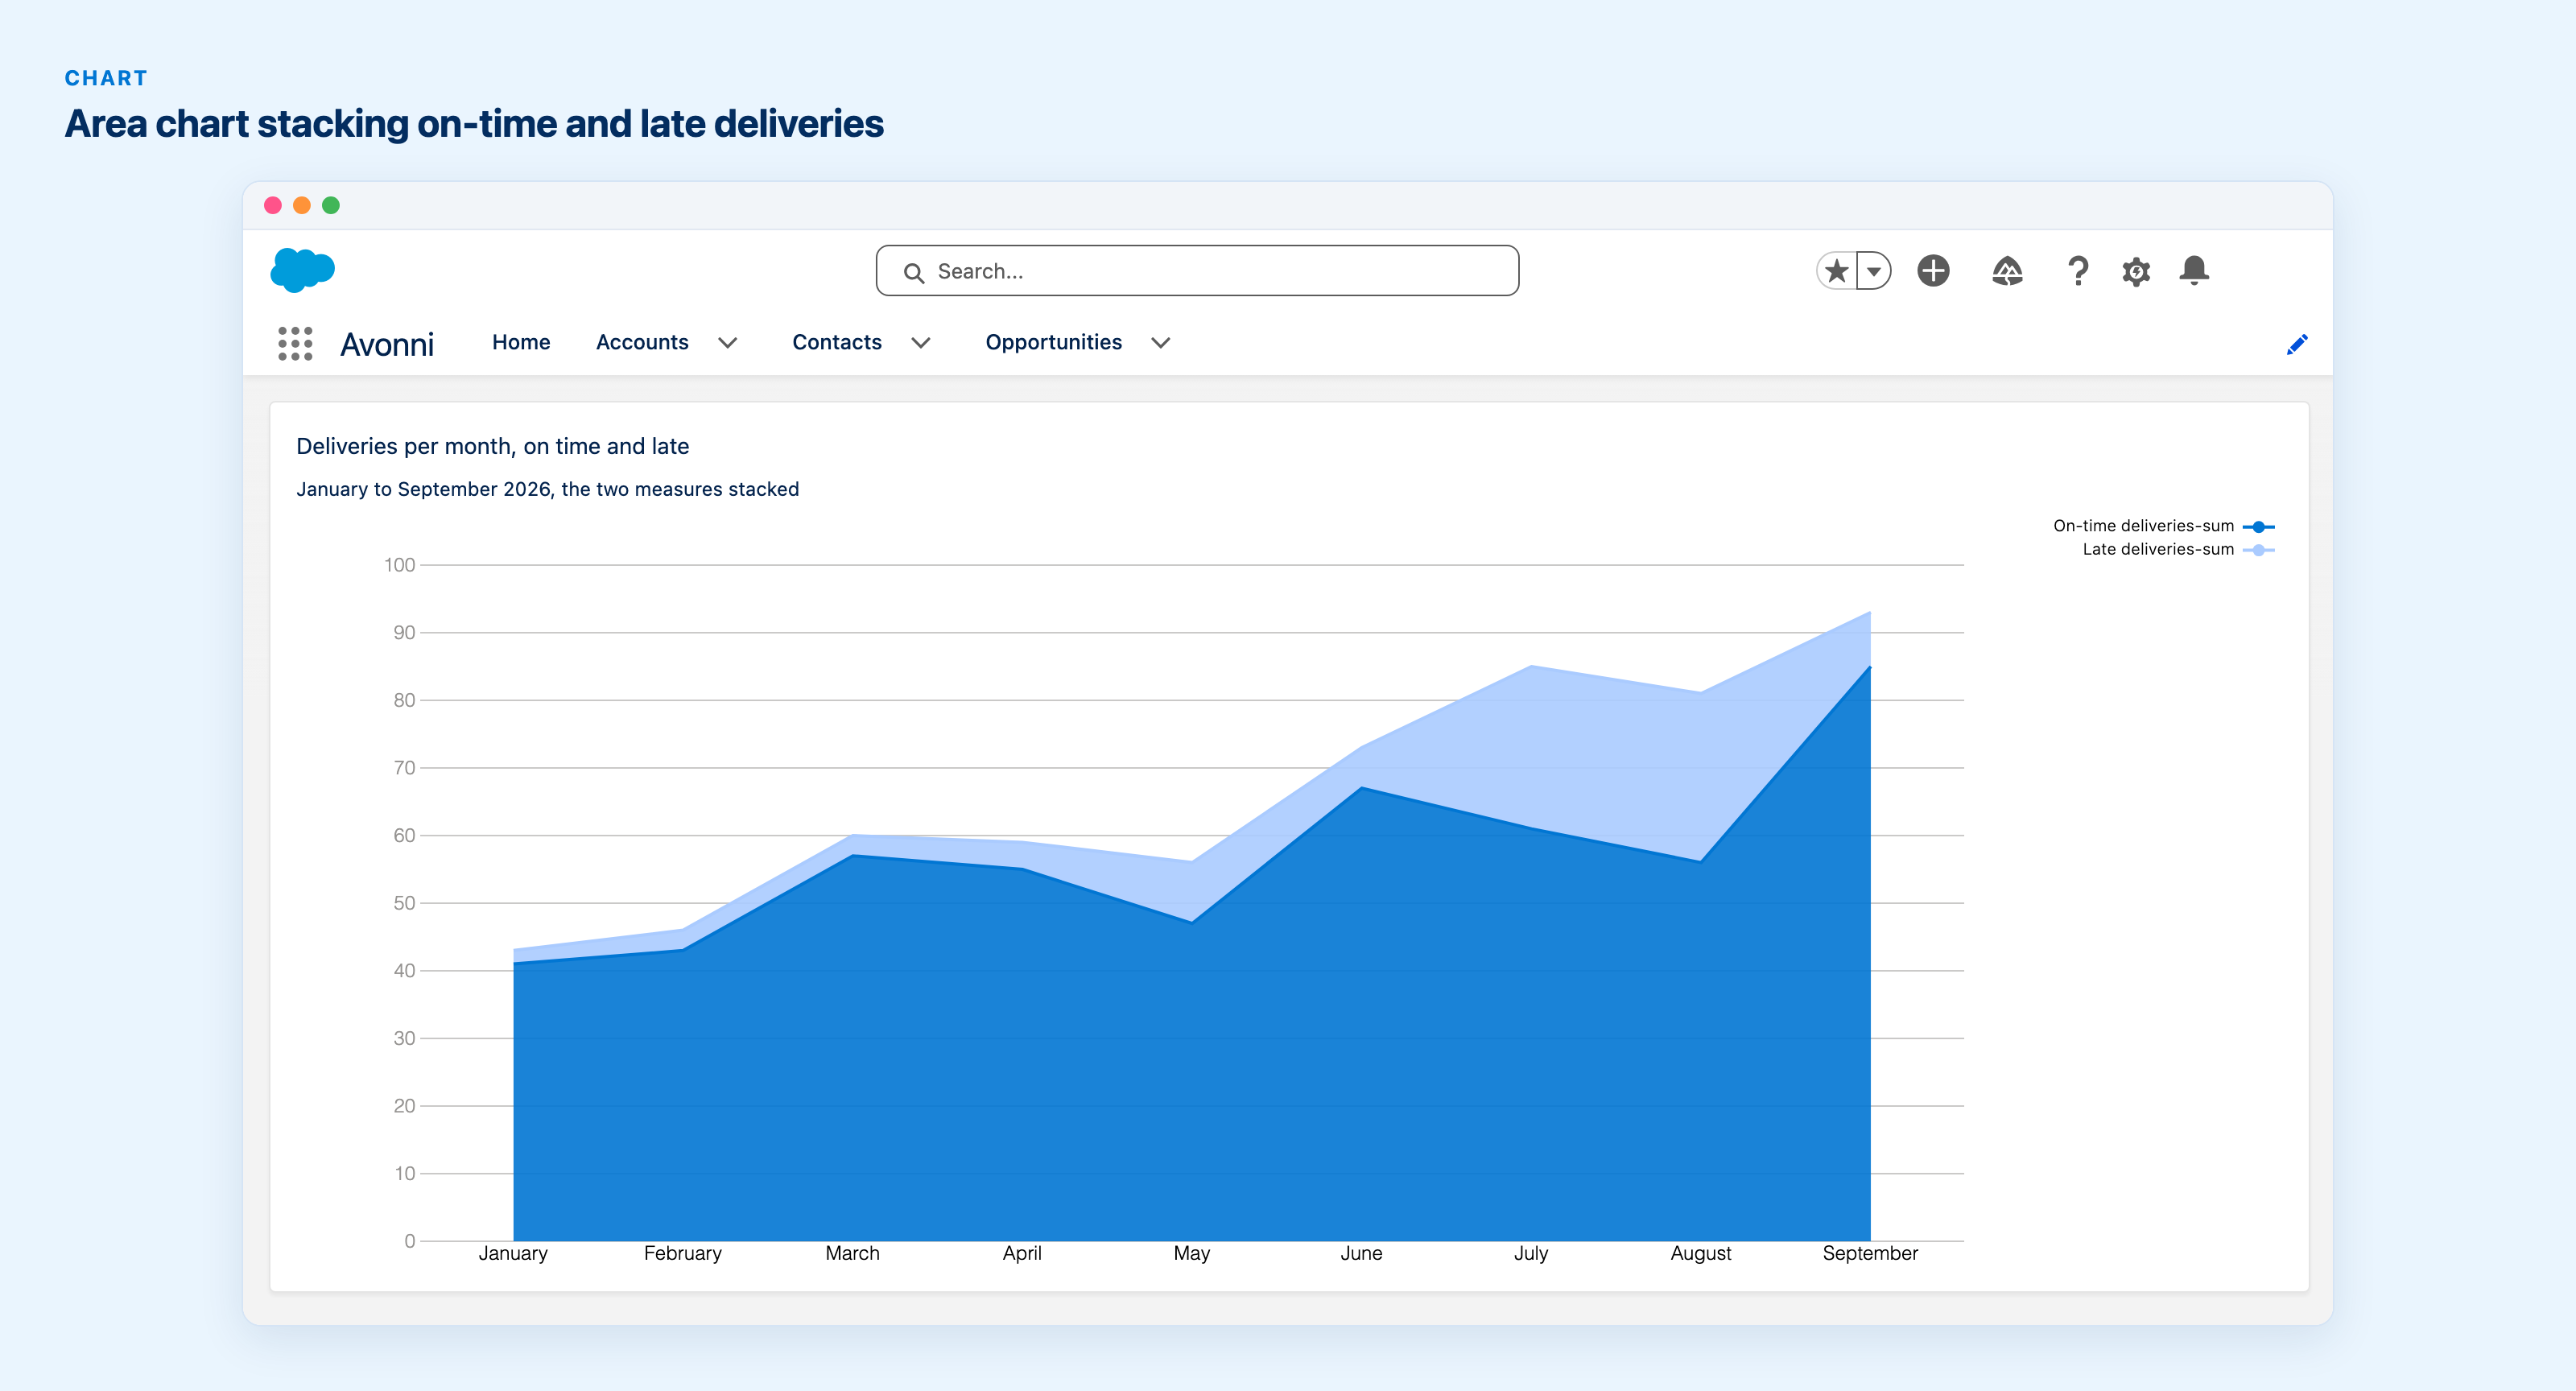Click the September axis label

pos(1869,1253)
